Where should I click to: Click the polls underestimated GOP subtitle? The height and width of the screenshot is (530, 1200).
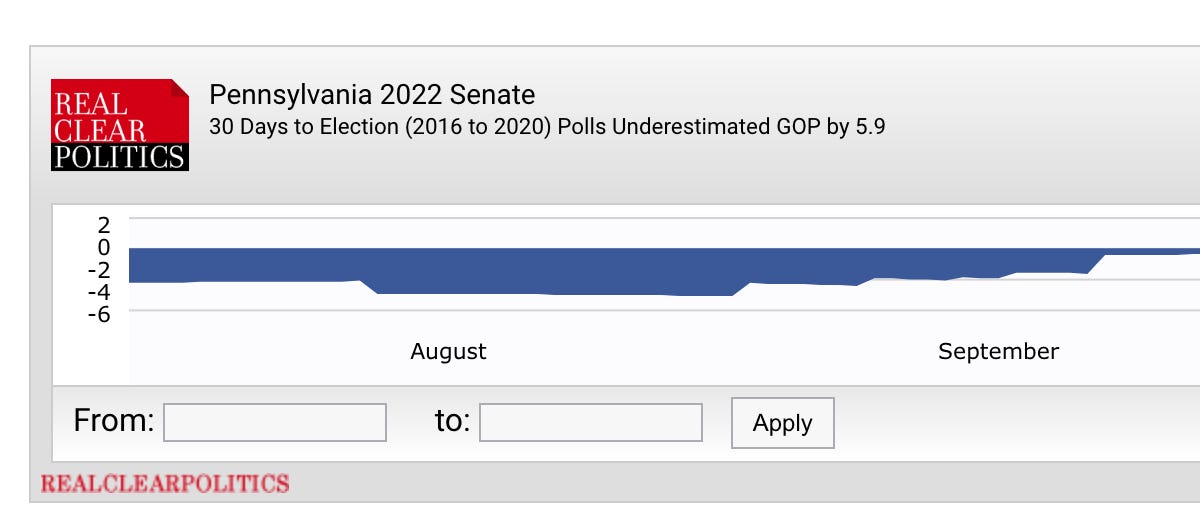[x=547, y=127]
